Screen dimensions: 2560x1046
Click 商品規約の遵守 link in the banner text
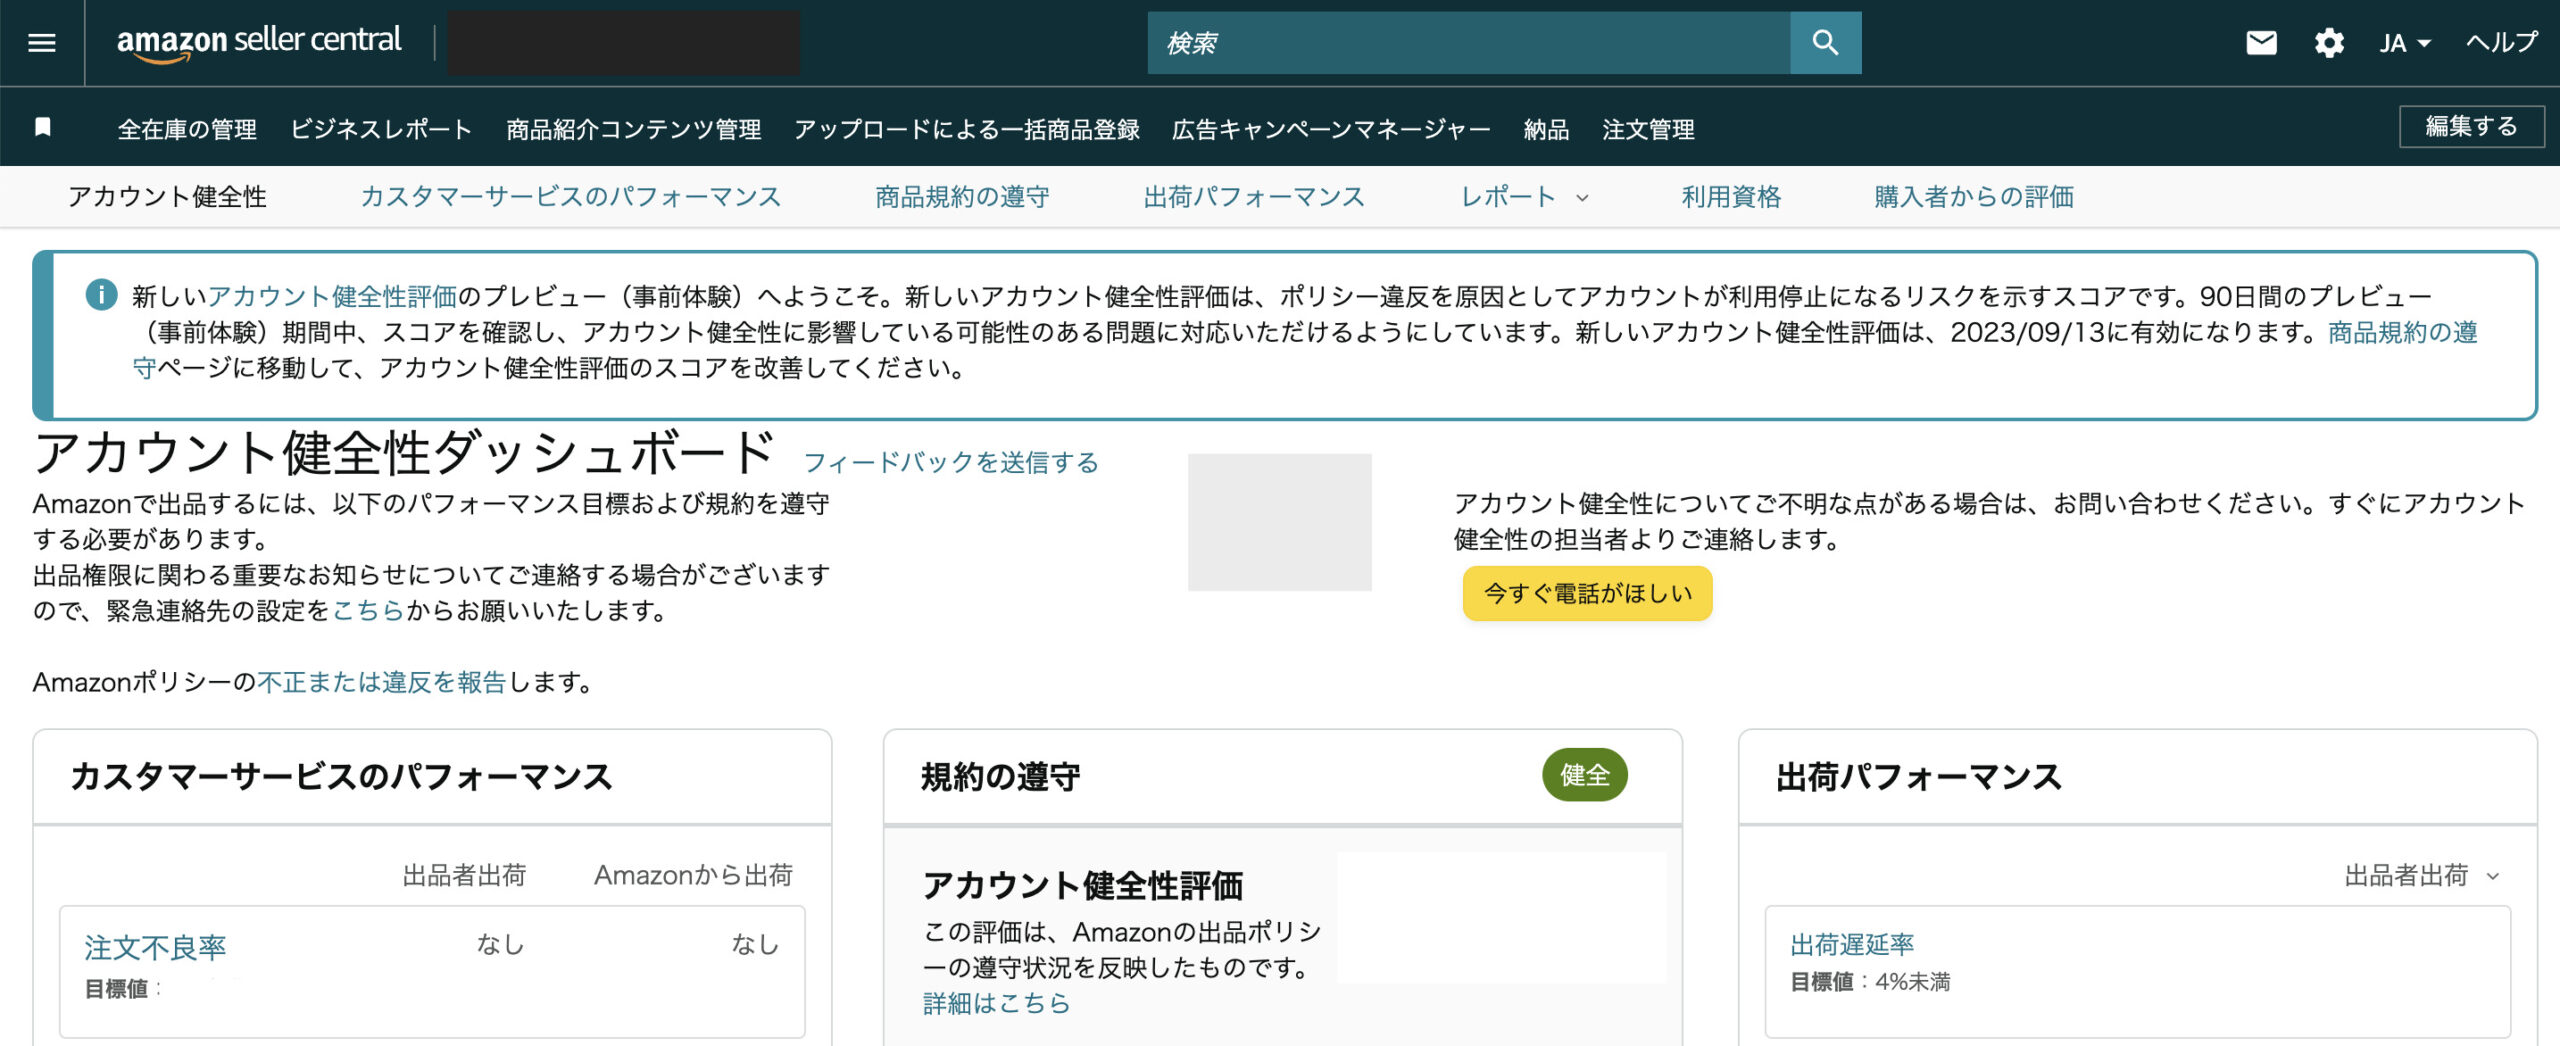[2402, 332]
